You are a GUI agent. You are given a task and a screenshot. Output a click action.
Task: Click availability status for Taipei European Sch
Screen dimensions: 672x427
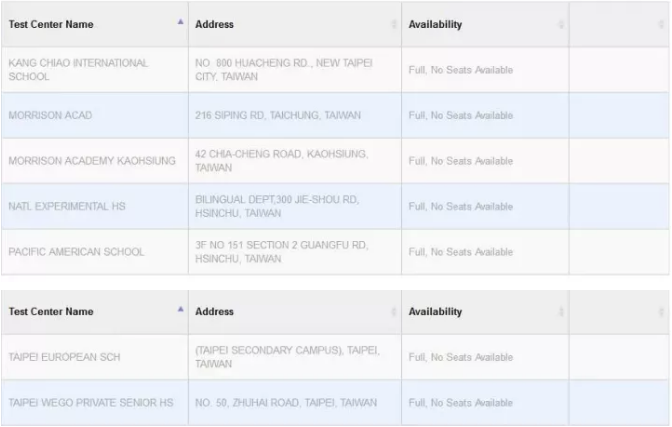click(461, 357)
